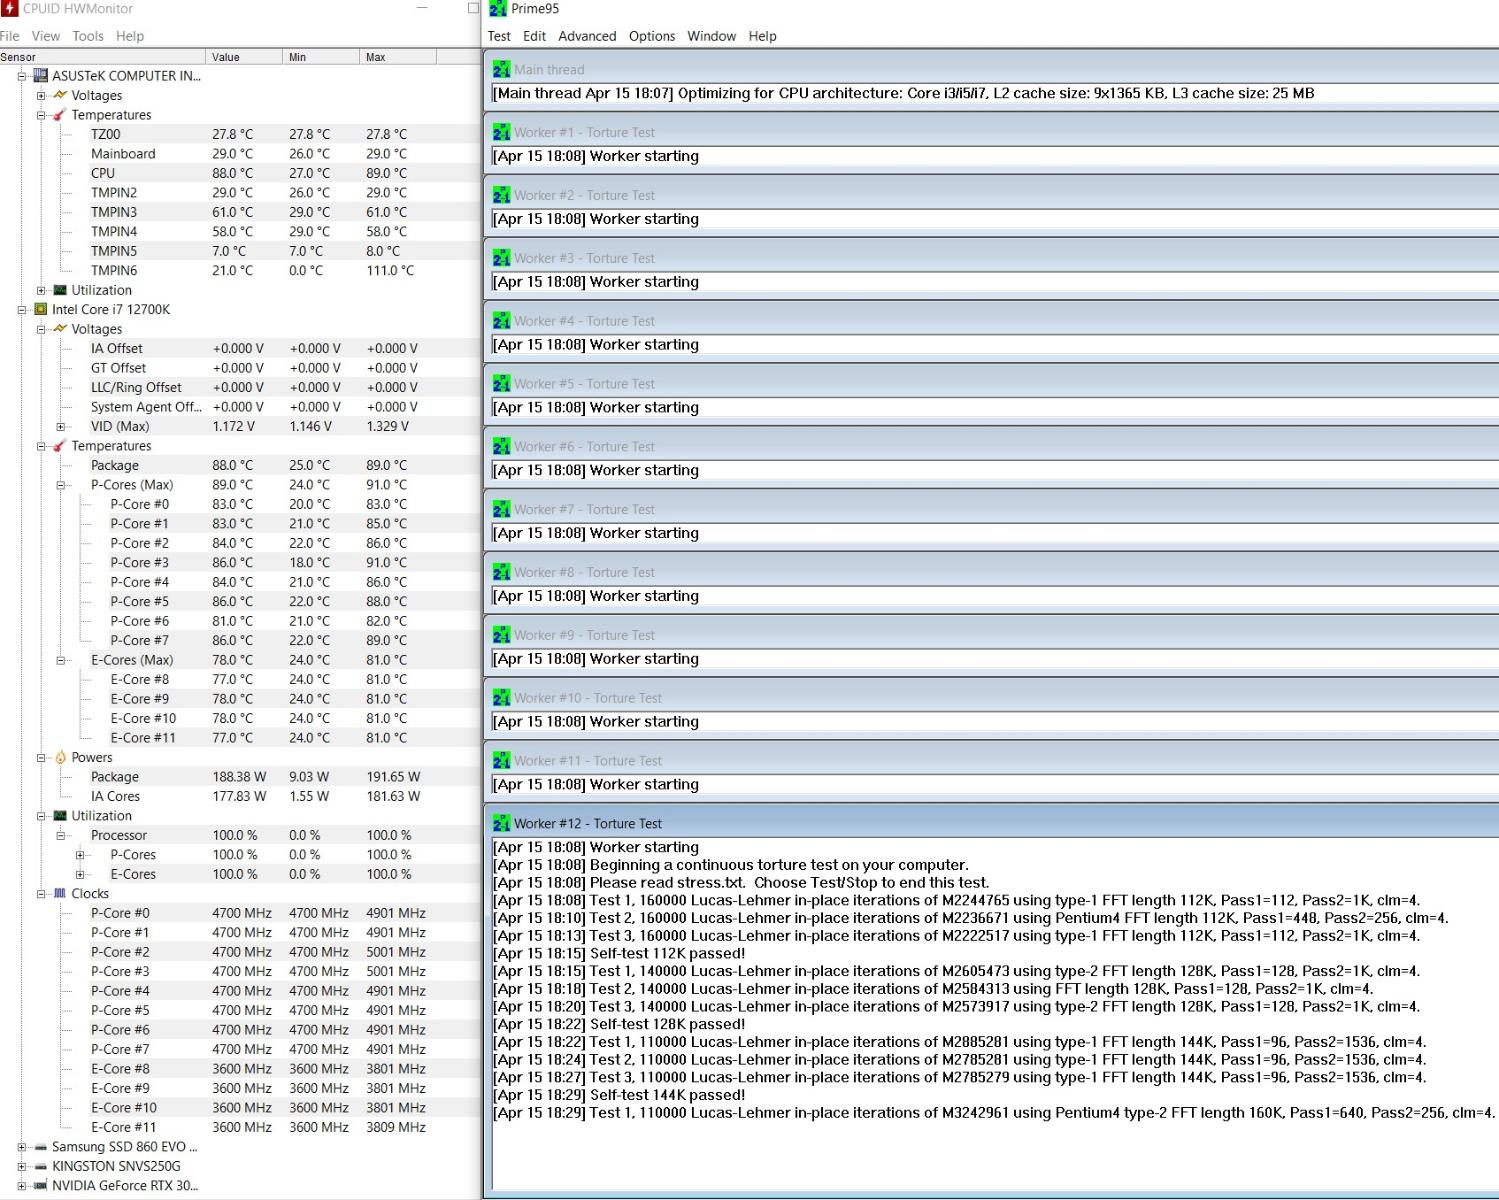Open the Test menu in Prime95
The height and width of the screenshot is (1200, 1499).
(x=499, y=36)
